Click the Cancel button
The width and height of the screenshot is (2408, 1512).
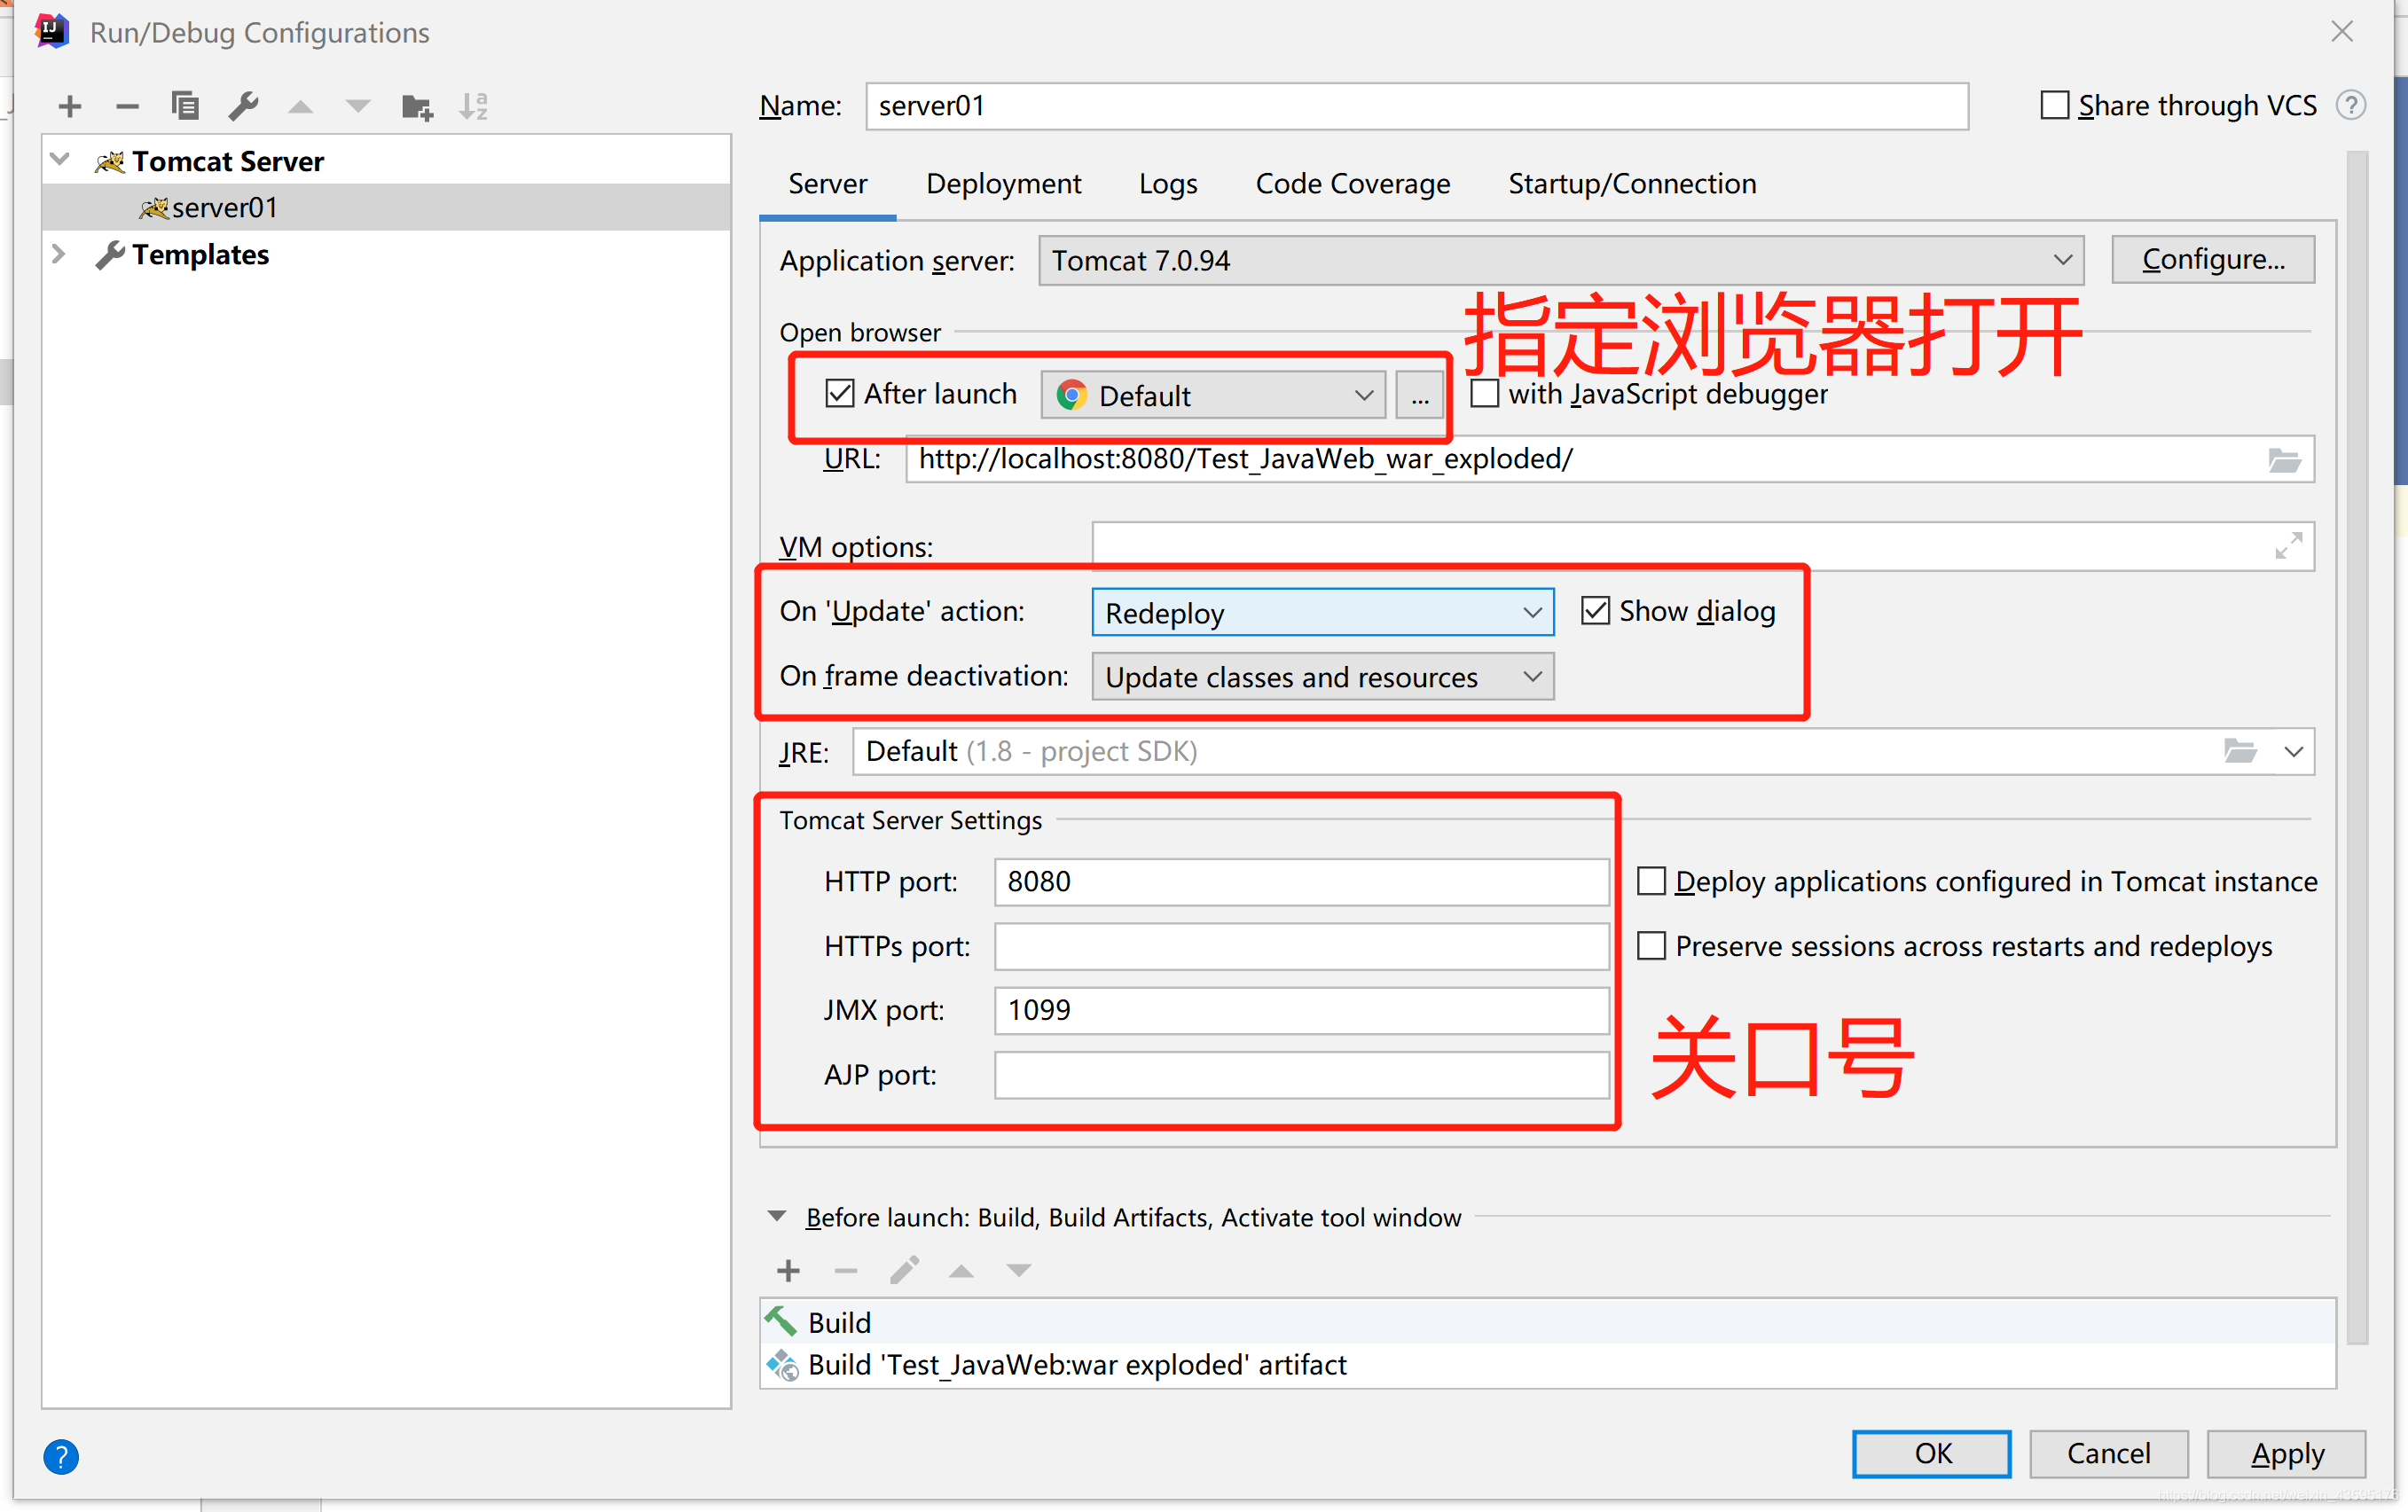click(2109, 1453)
